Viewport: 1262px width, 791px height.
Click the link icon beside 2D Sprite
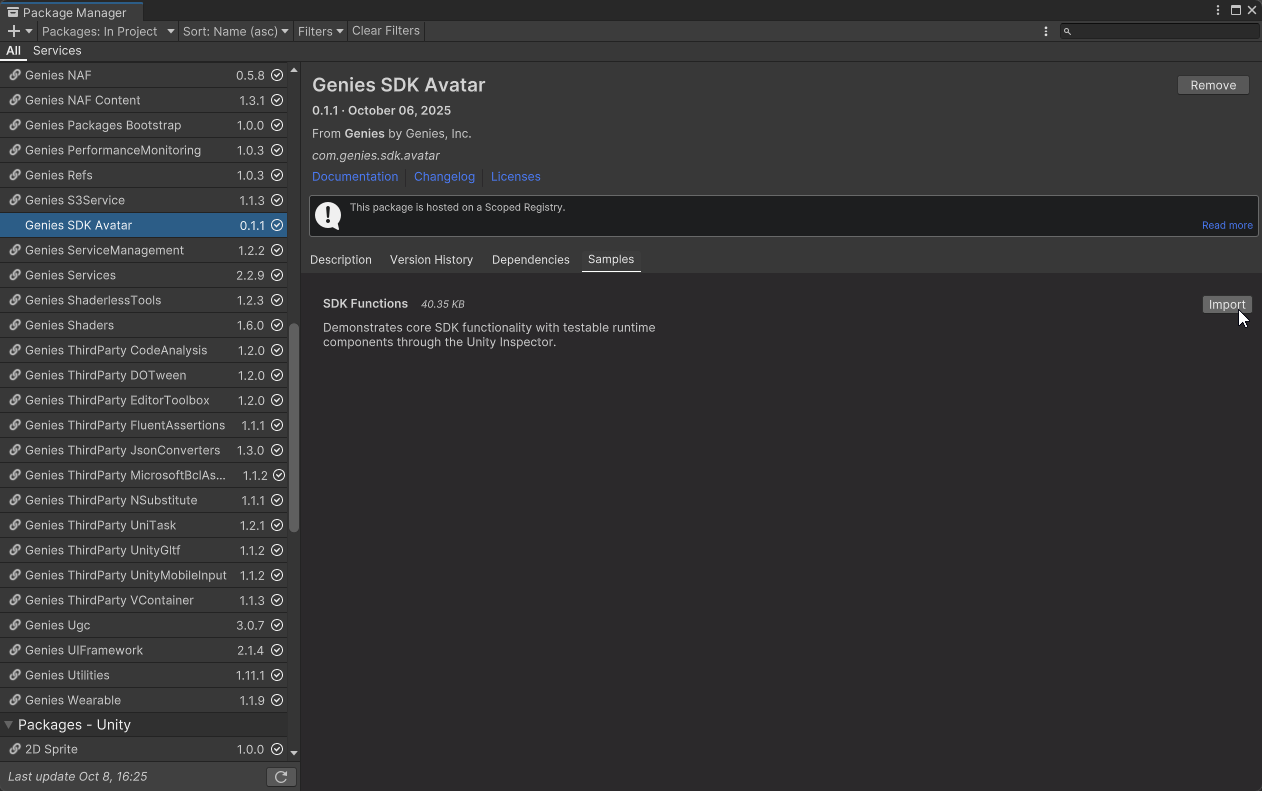coord(15,749)
